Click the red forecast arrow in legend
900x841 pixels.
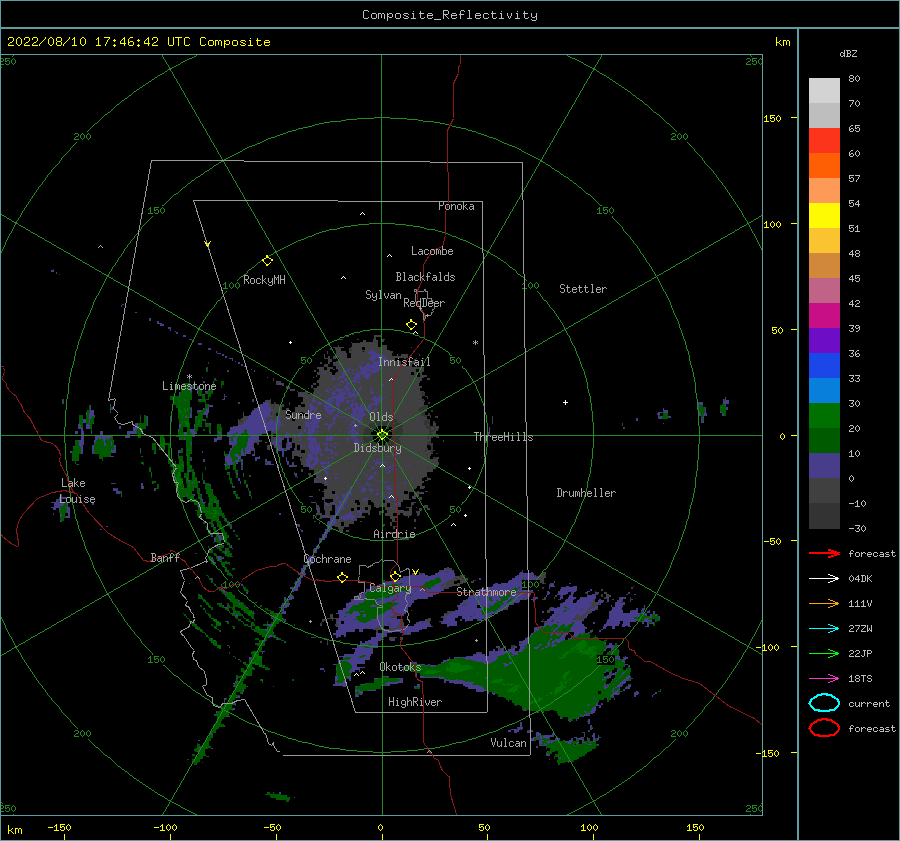point(824,553)
